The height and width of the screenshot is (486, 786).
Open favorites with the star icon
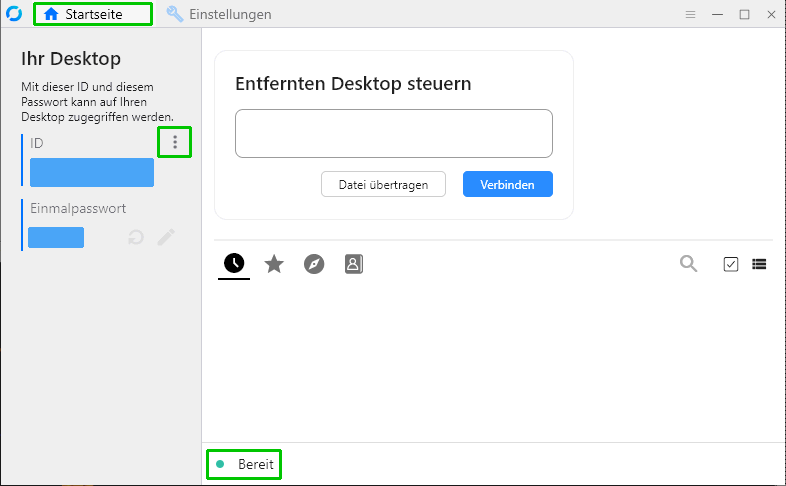274,264
